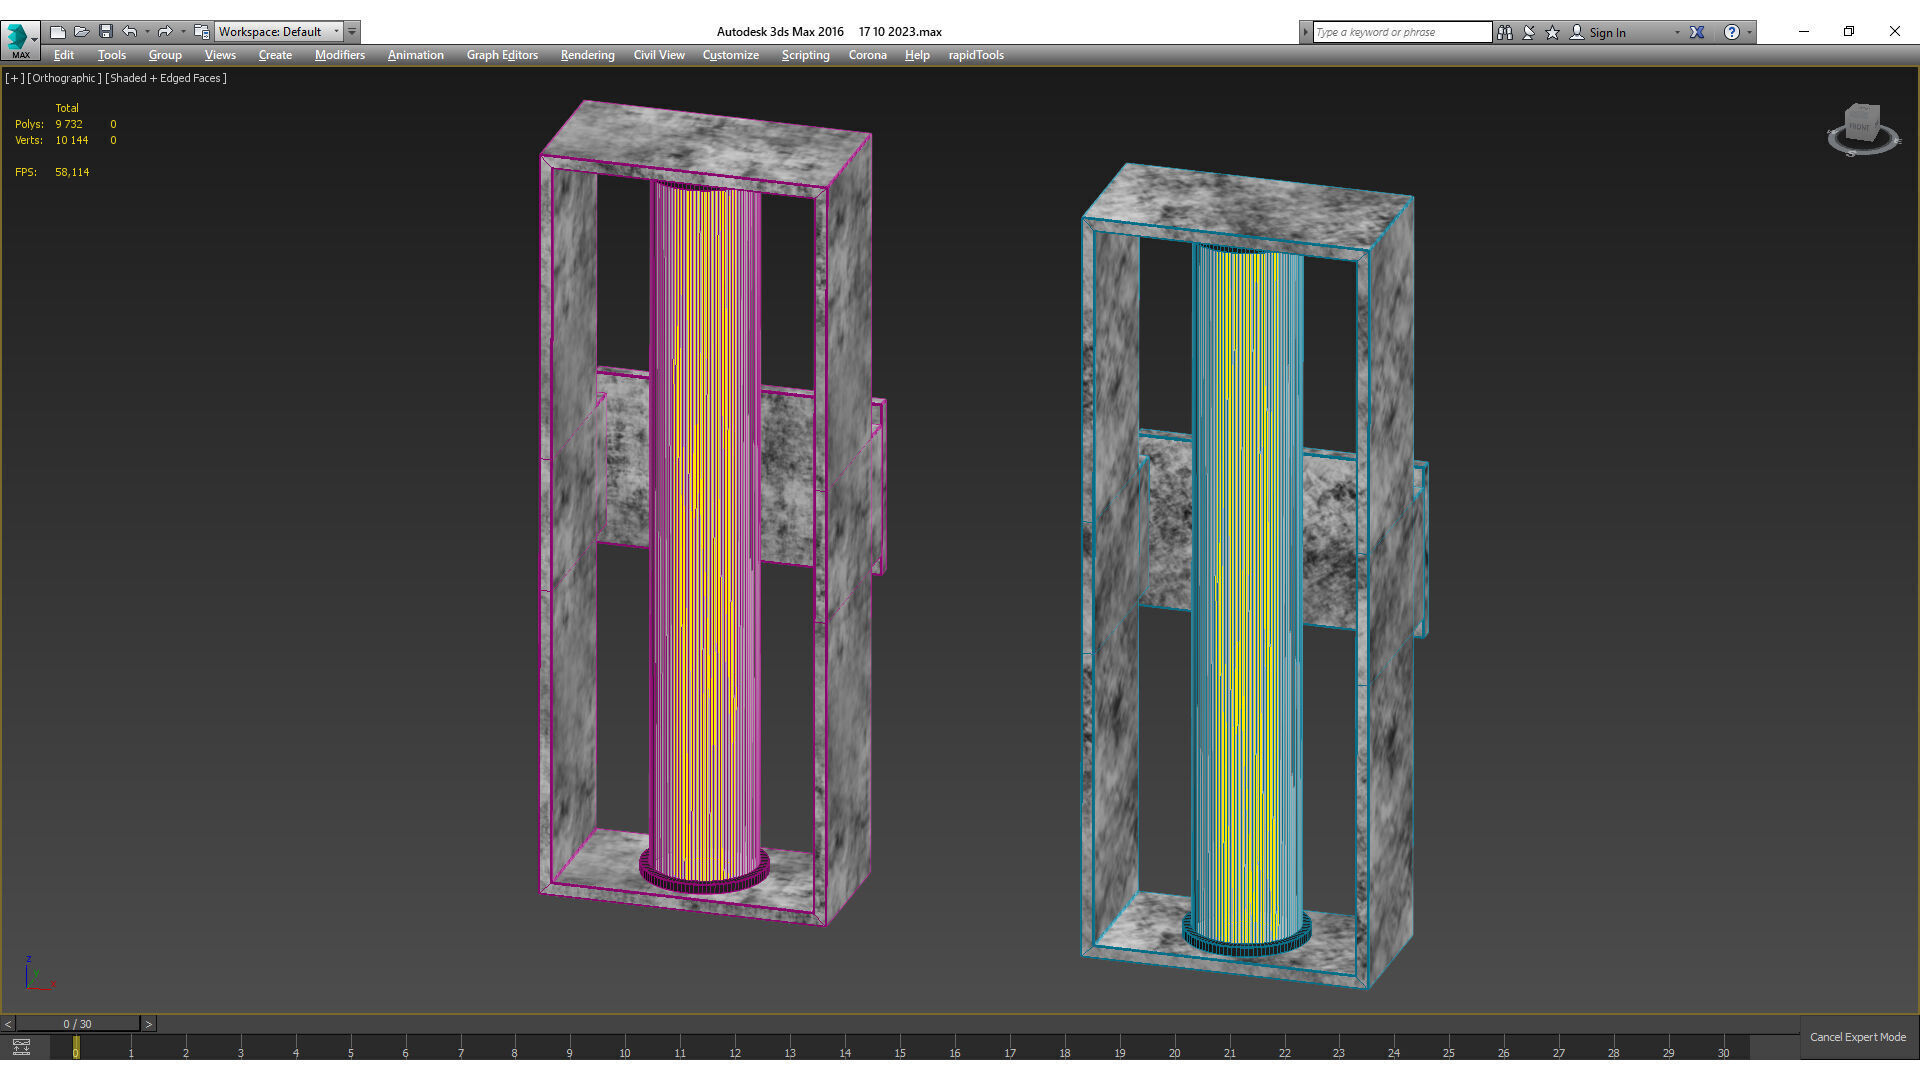This screenshot has width=1920, height=1080.
Task: Open the Customize menu
Action: 731,55
